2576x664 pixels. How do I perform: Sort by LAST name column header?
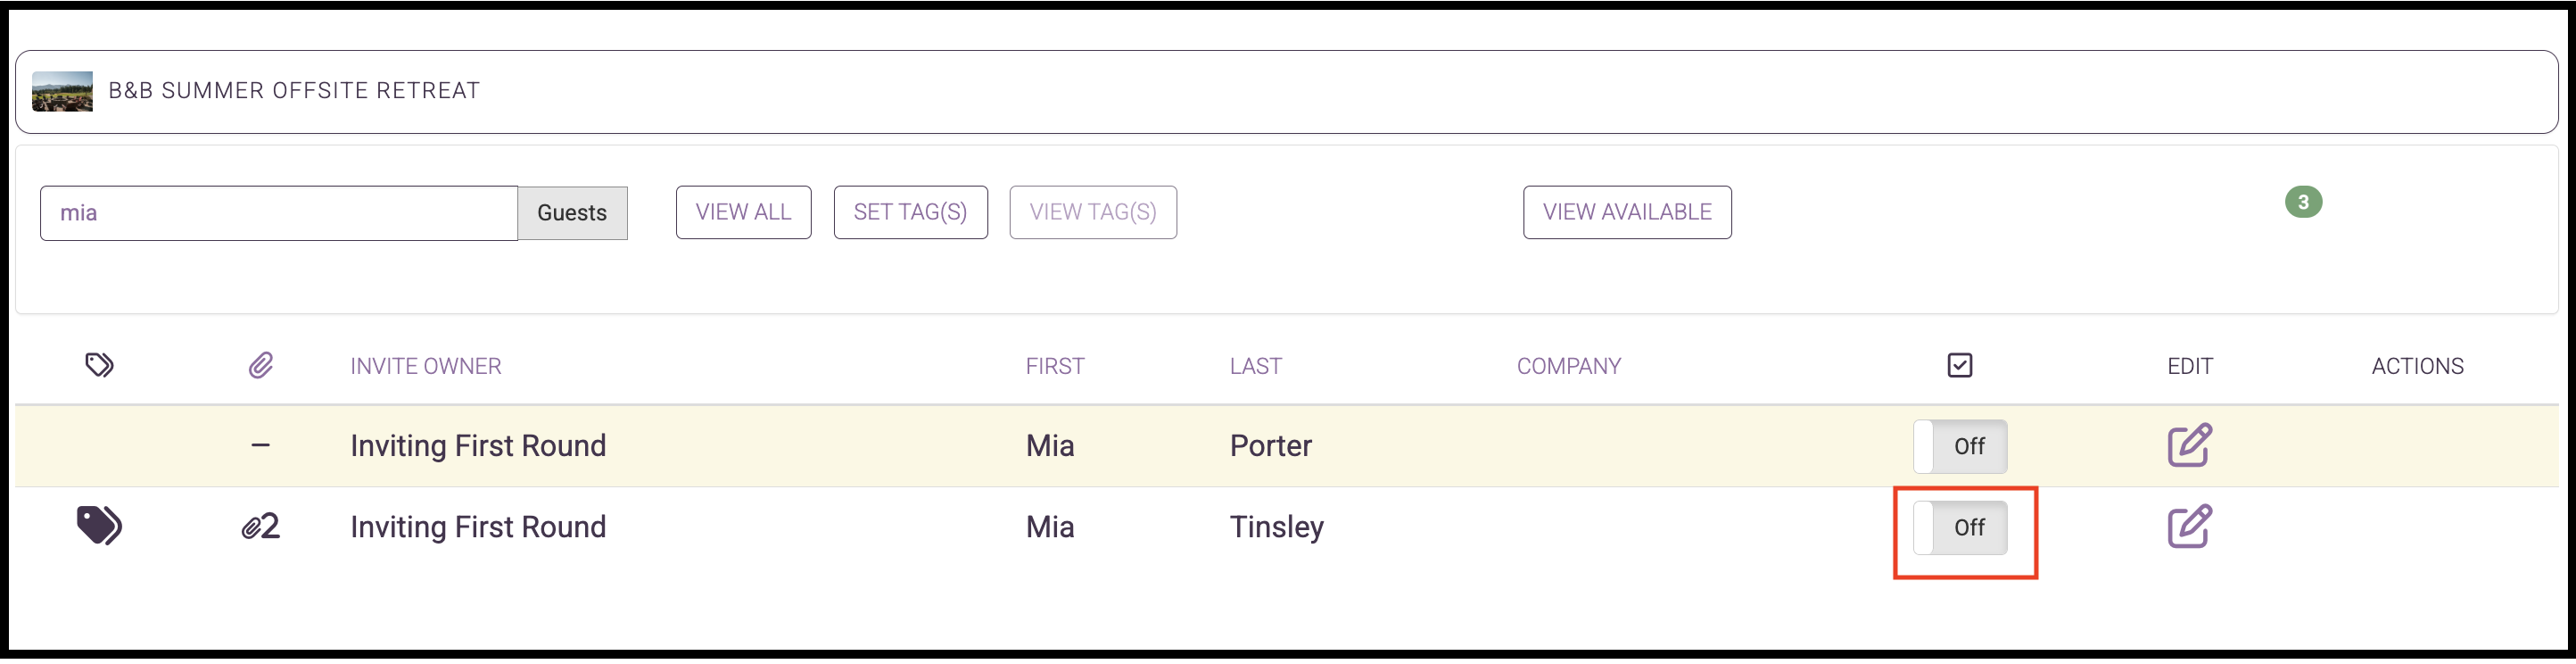click(x=1255, y=366)
